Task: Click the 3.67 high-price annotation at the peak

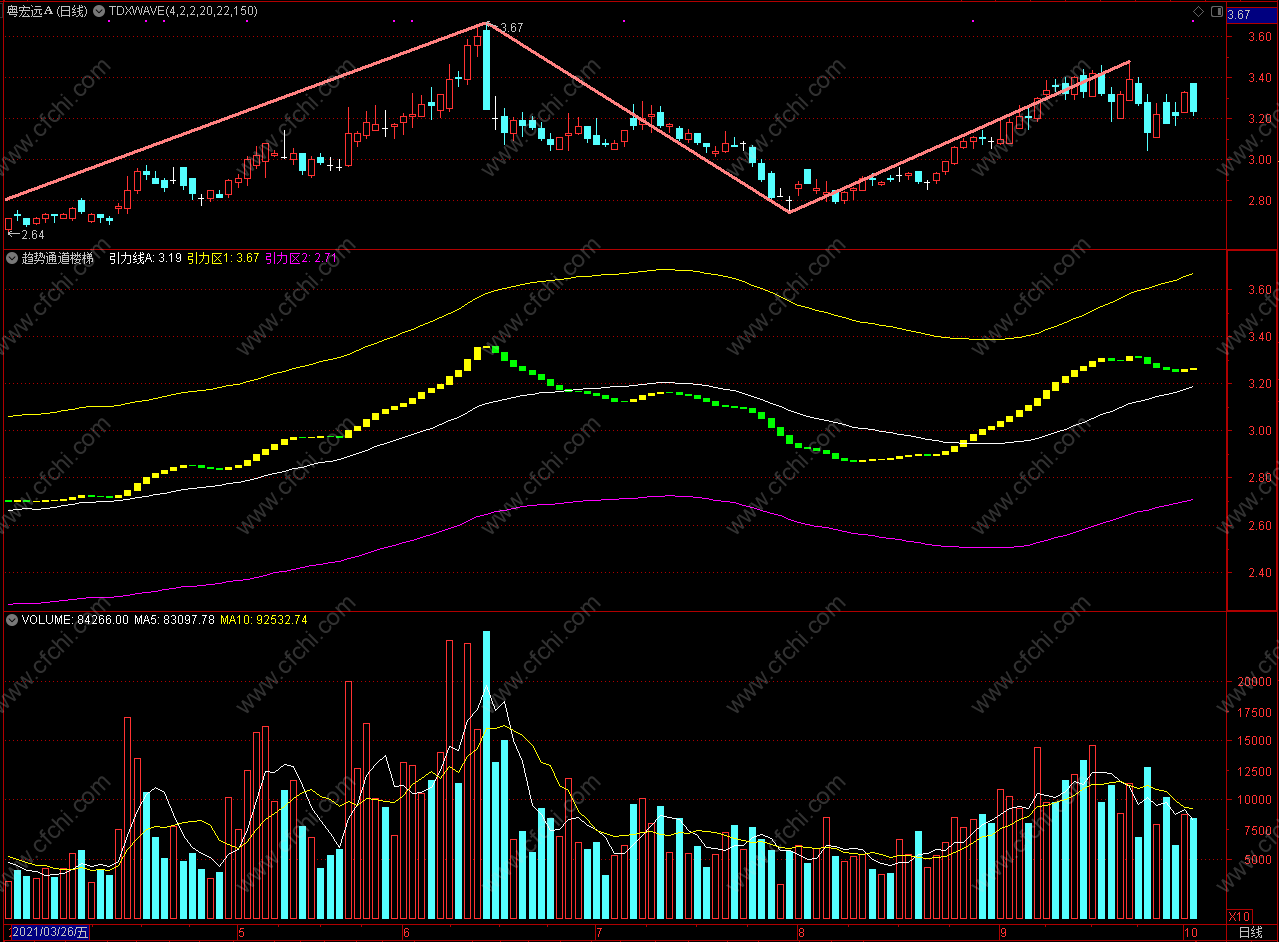Action: (511, 28)
